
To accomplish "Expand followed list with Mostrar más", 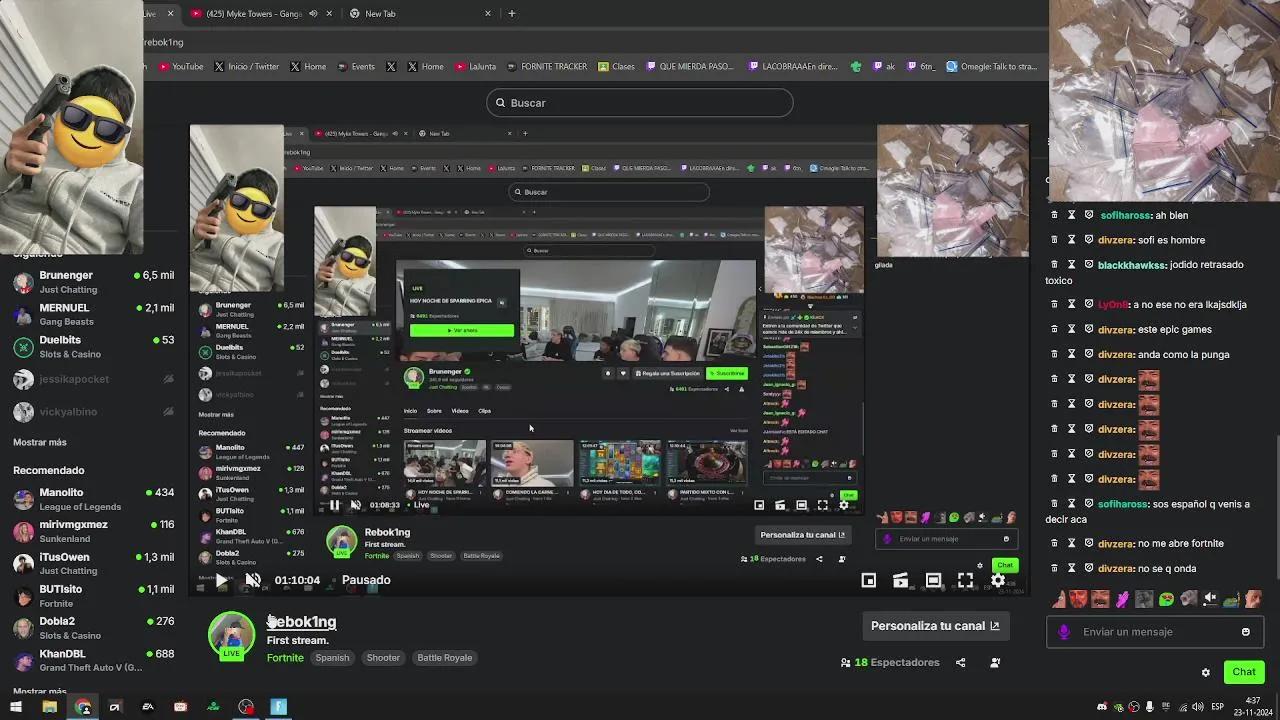I will pos(40,442).
